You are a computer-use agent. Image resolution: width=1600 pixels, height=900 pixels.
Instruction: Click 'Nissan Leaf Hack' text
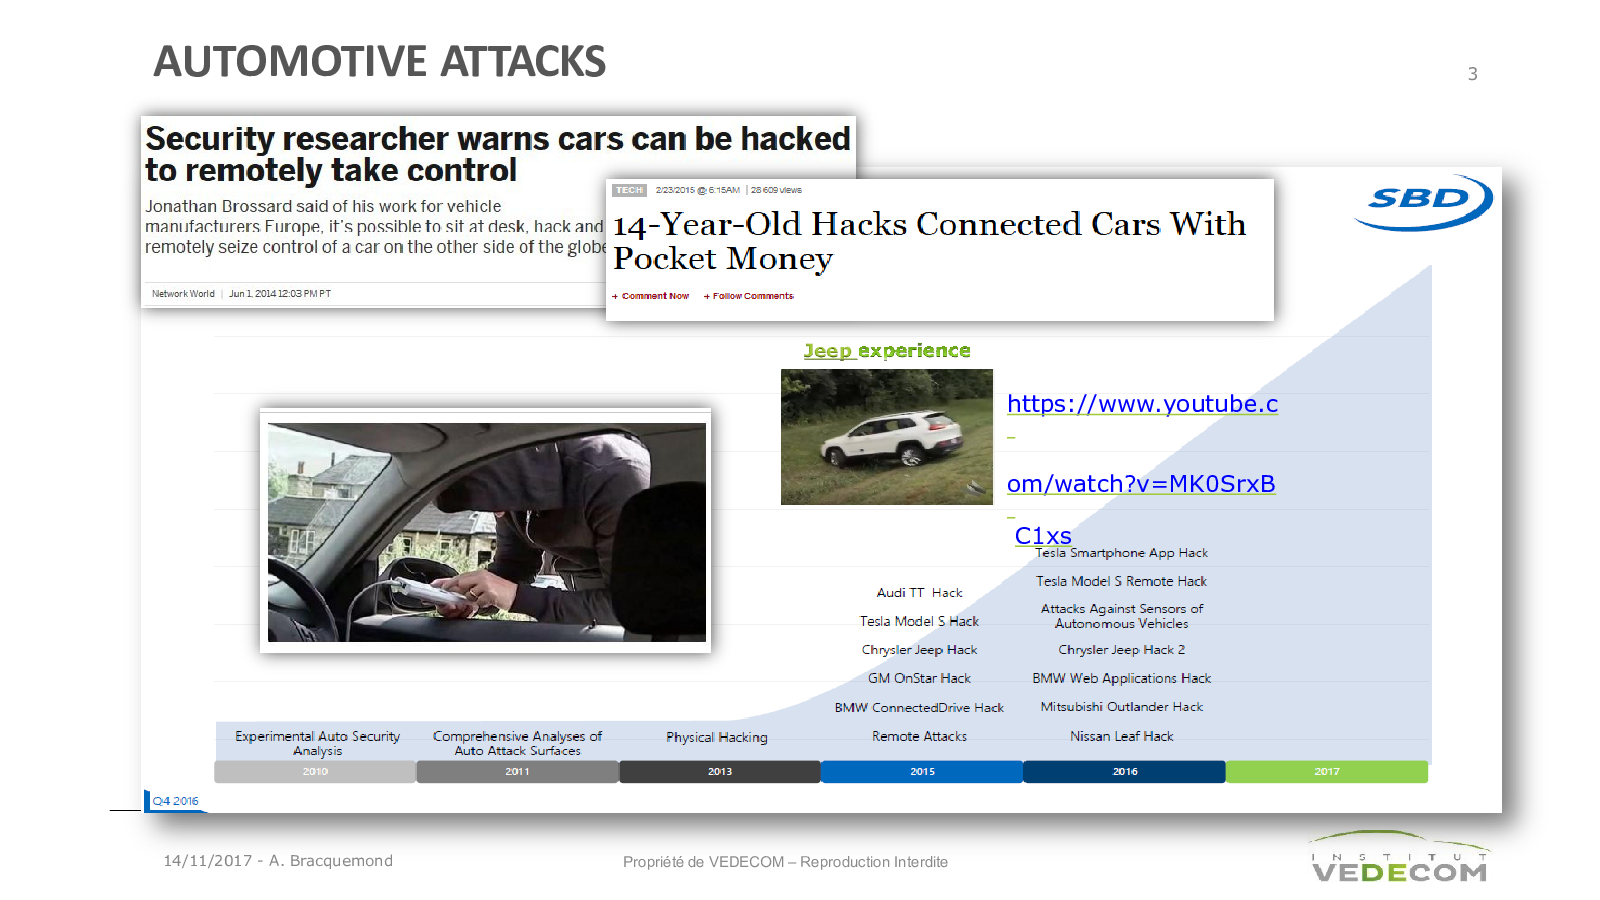pyautogui.click(x=1122, y=736)
